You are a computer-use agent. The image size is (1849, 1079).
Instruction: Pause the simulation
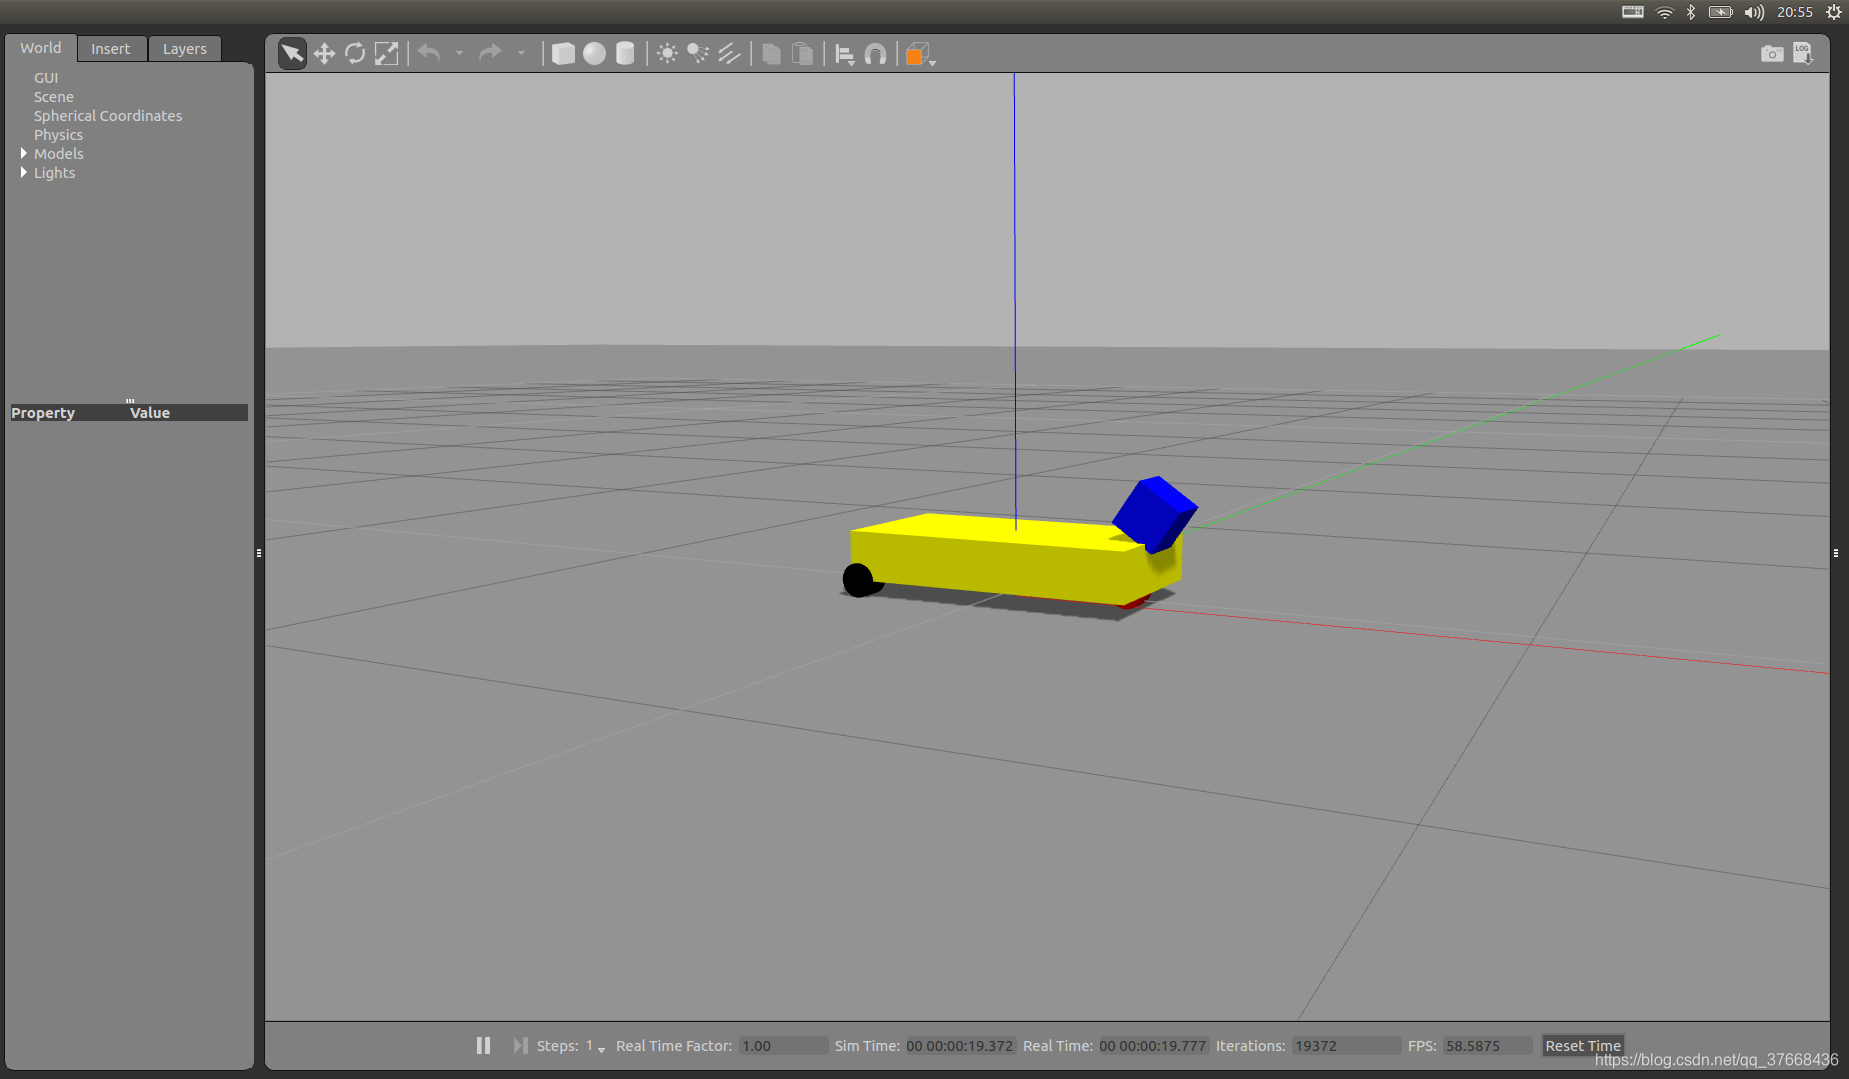483,1045
